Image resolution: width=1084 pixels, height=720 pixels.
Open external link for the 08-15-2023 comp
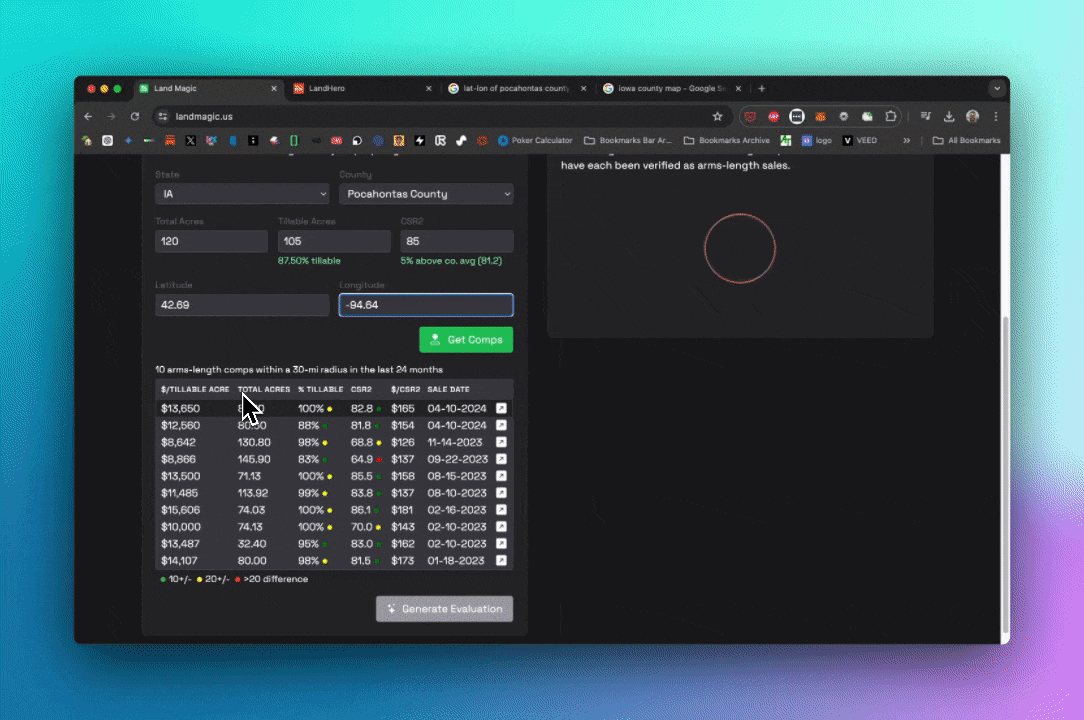(x=501, y=476)
